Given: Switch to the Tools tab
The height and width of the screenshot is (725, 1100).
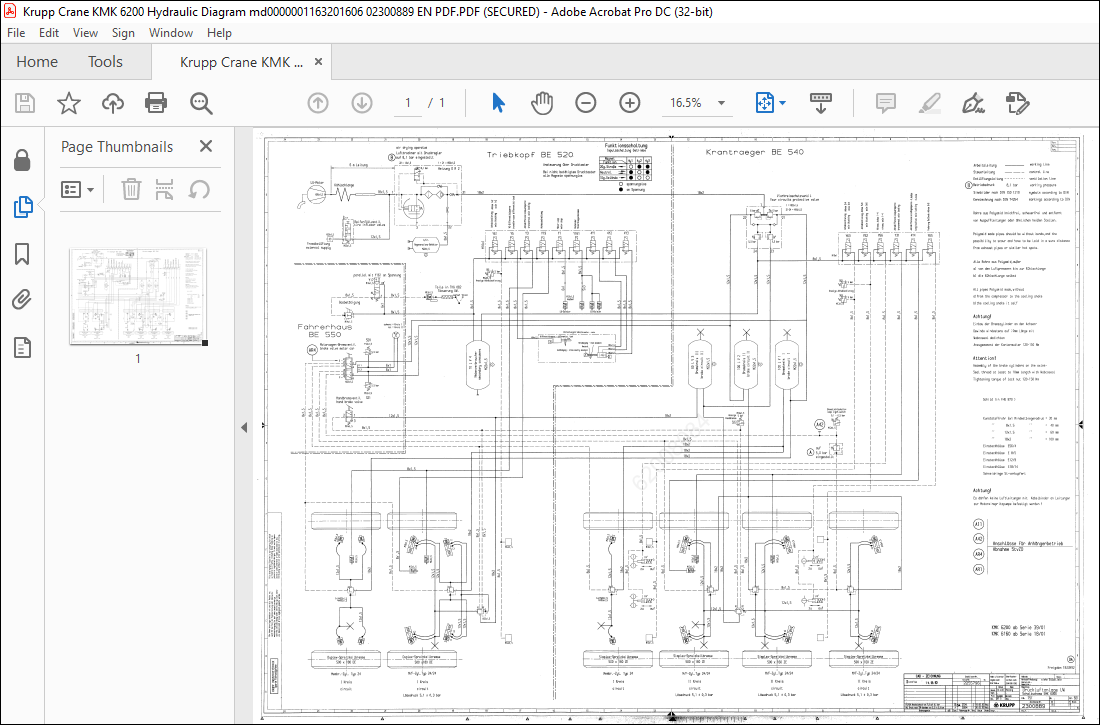Looking at the screenshot, I should click(x=105, y=62).
